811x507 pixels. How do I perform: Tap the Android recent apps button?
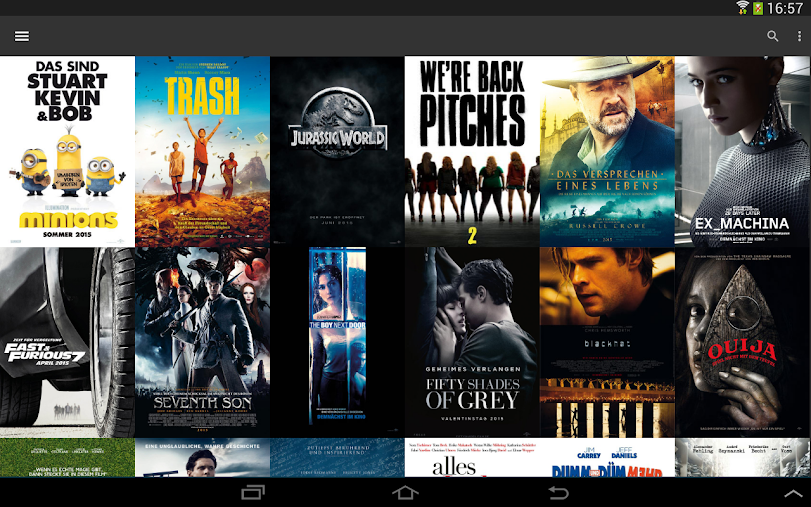(x=253, y=492)
